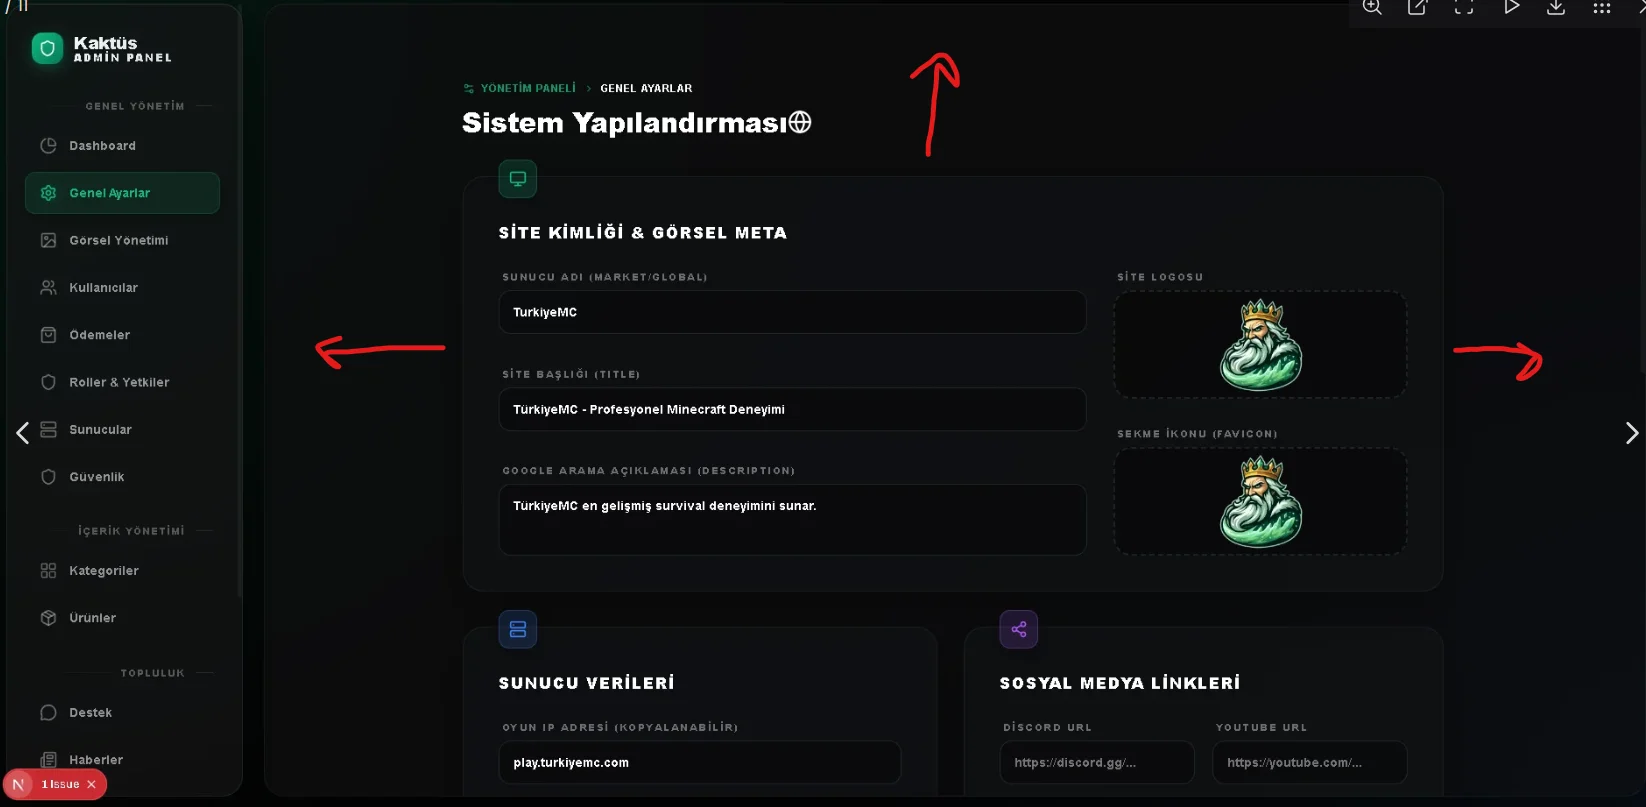Click the blue server icon above Sunucu Verileri
This screenshot has height=807, width=1646.
(x=518, y=629)
